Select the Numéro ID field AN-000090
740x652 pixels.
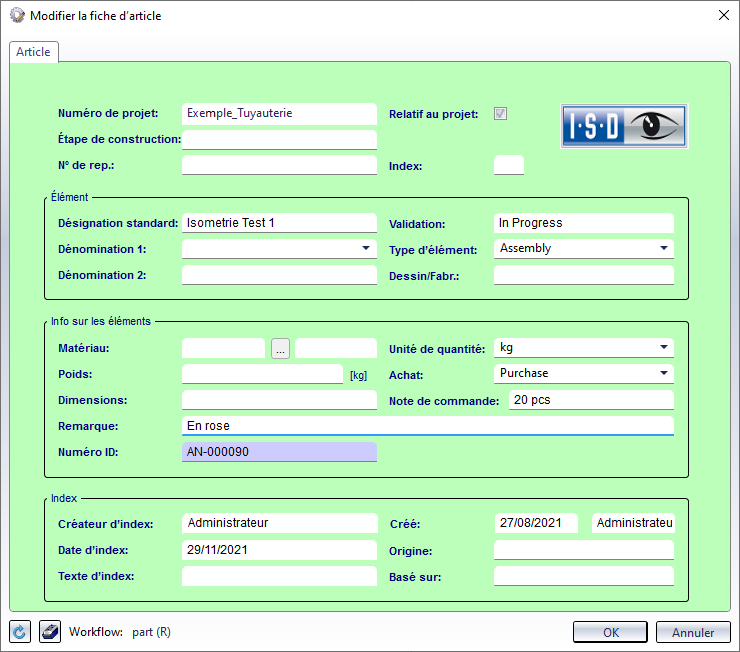(x=279, y=452)
